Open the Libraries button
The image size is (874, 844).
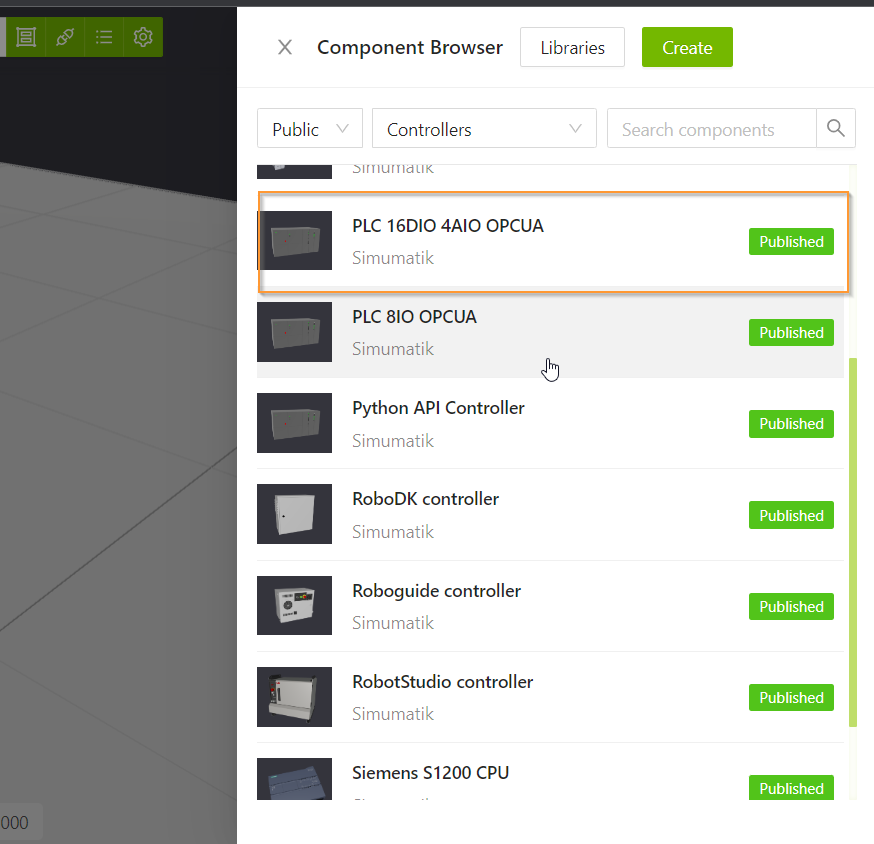572,47
